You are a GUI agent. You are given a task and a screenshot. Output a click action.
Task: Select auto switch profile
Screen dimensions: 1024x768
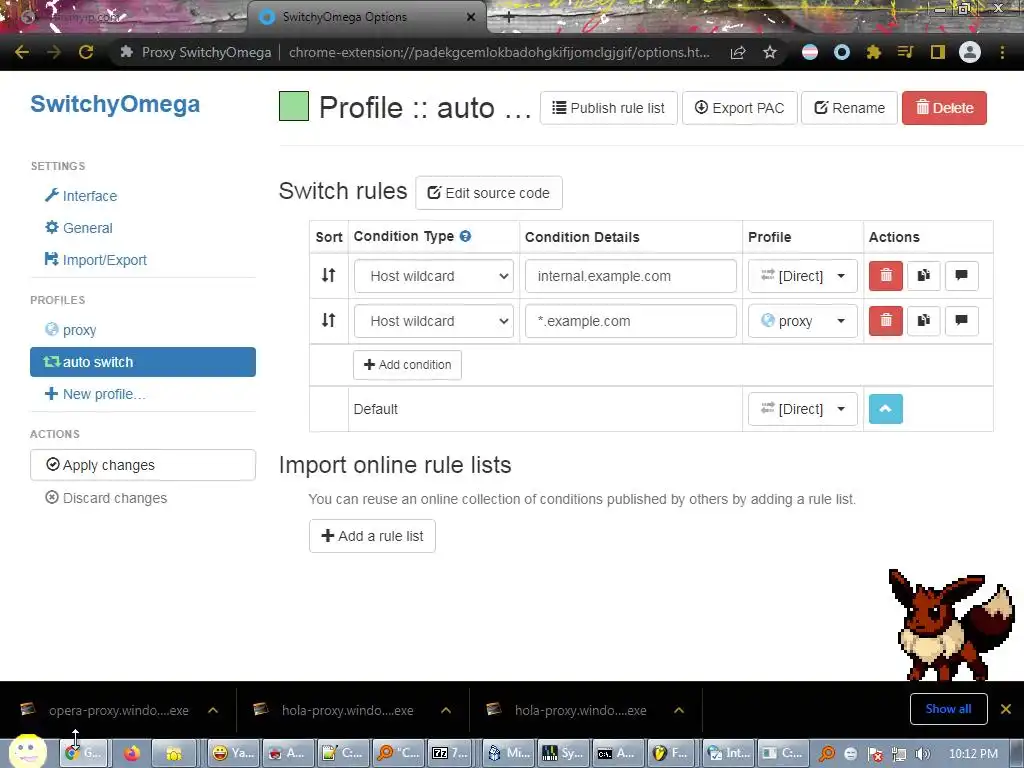pos(142,362)
